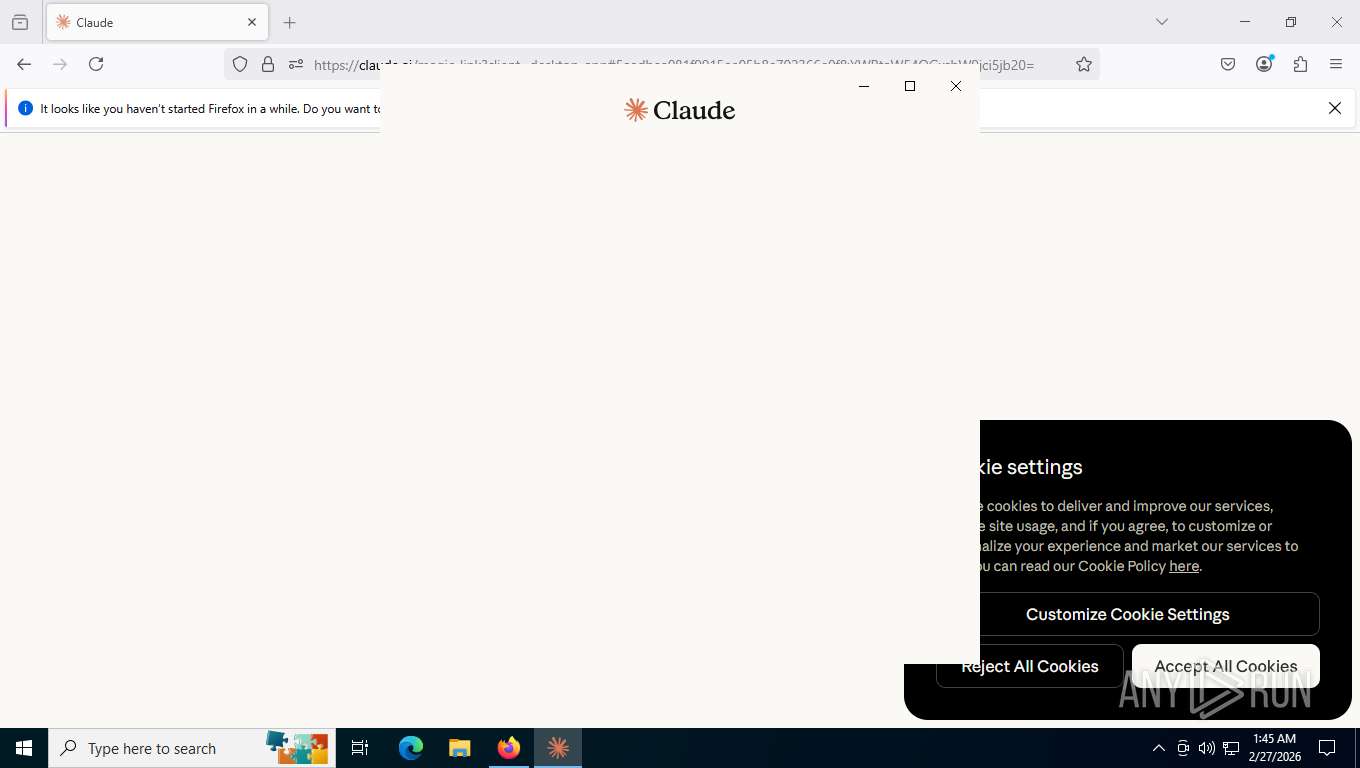Switch to Firefox taskbar icon
This screenshot has width=1360, height=768.
(x=509, y=748)
